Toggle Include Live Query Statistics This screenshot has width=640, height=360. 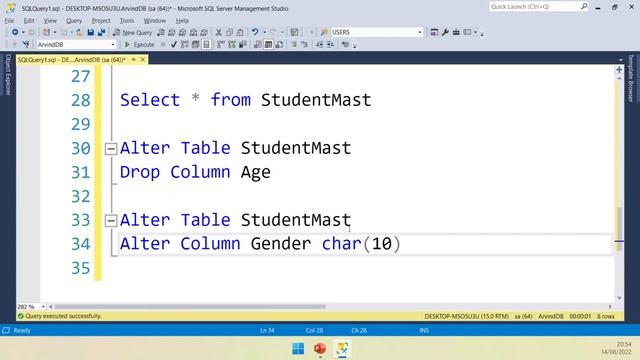click(232, 44)
